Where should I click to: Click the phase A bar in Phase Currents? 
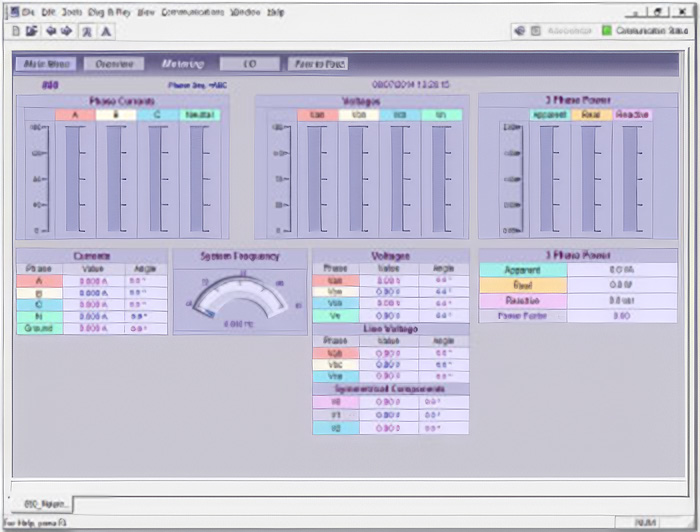pyautogui.click(x=75, y=179)
